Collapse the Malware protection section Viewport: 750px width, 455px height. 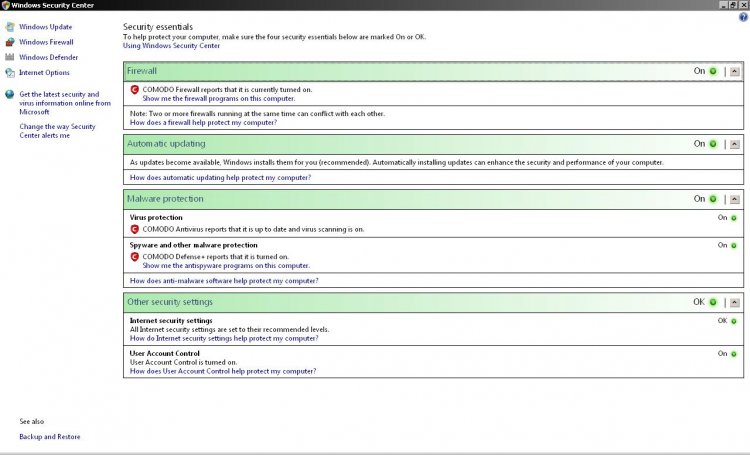735,200
